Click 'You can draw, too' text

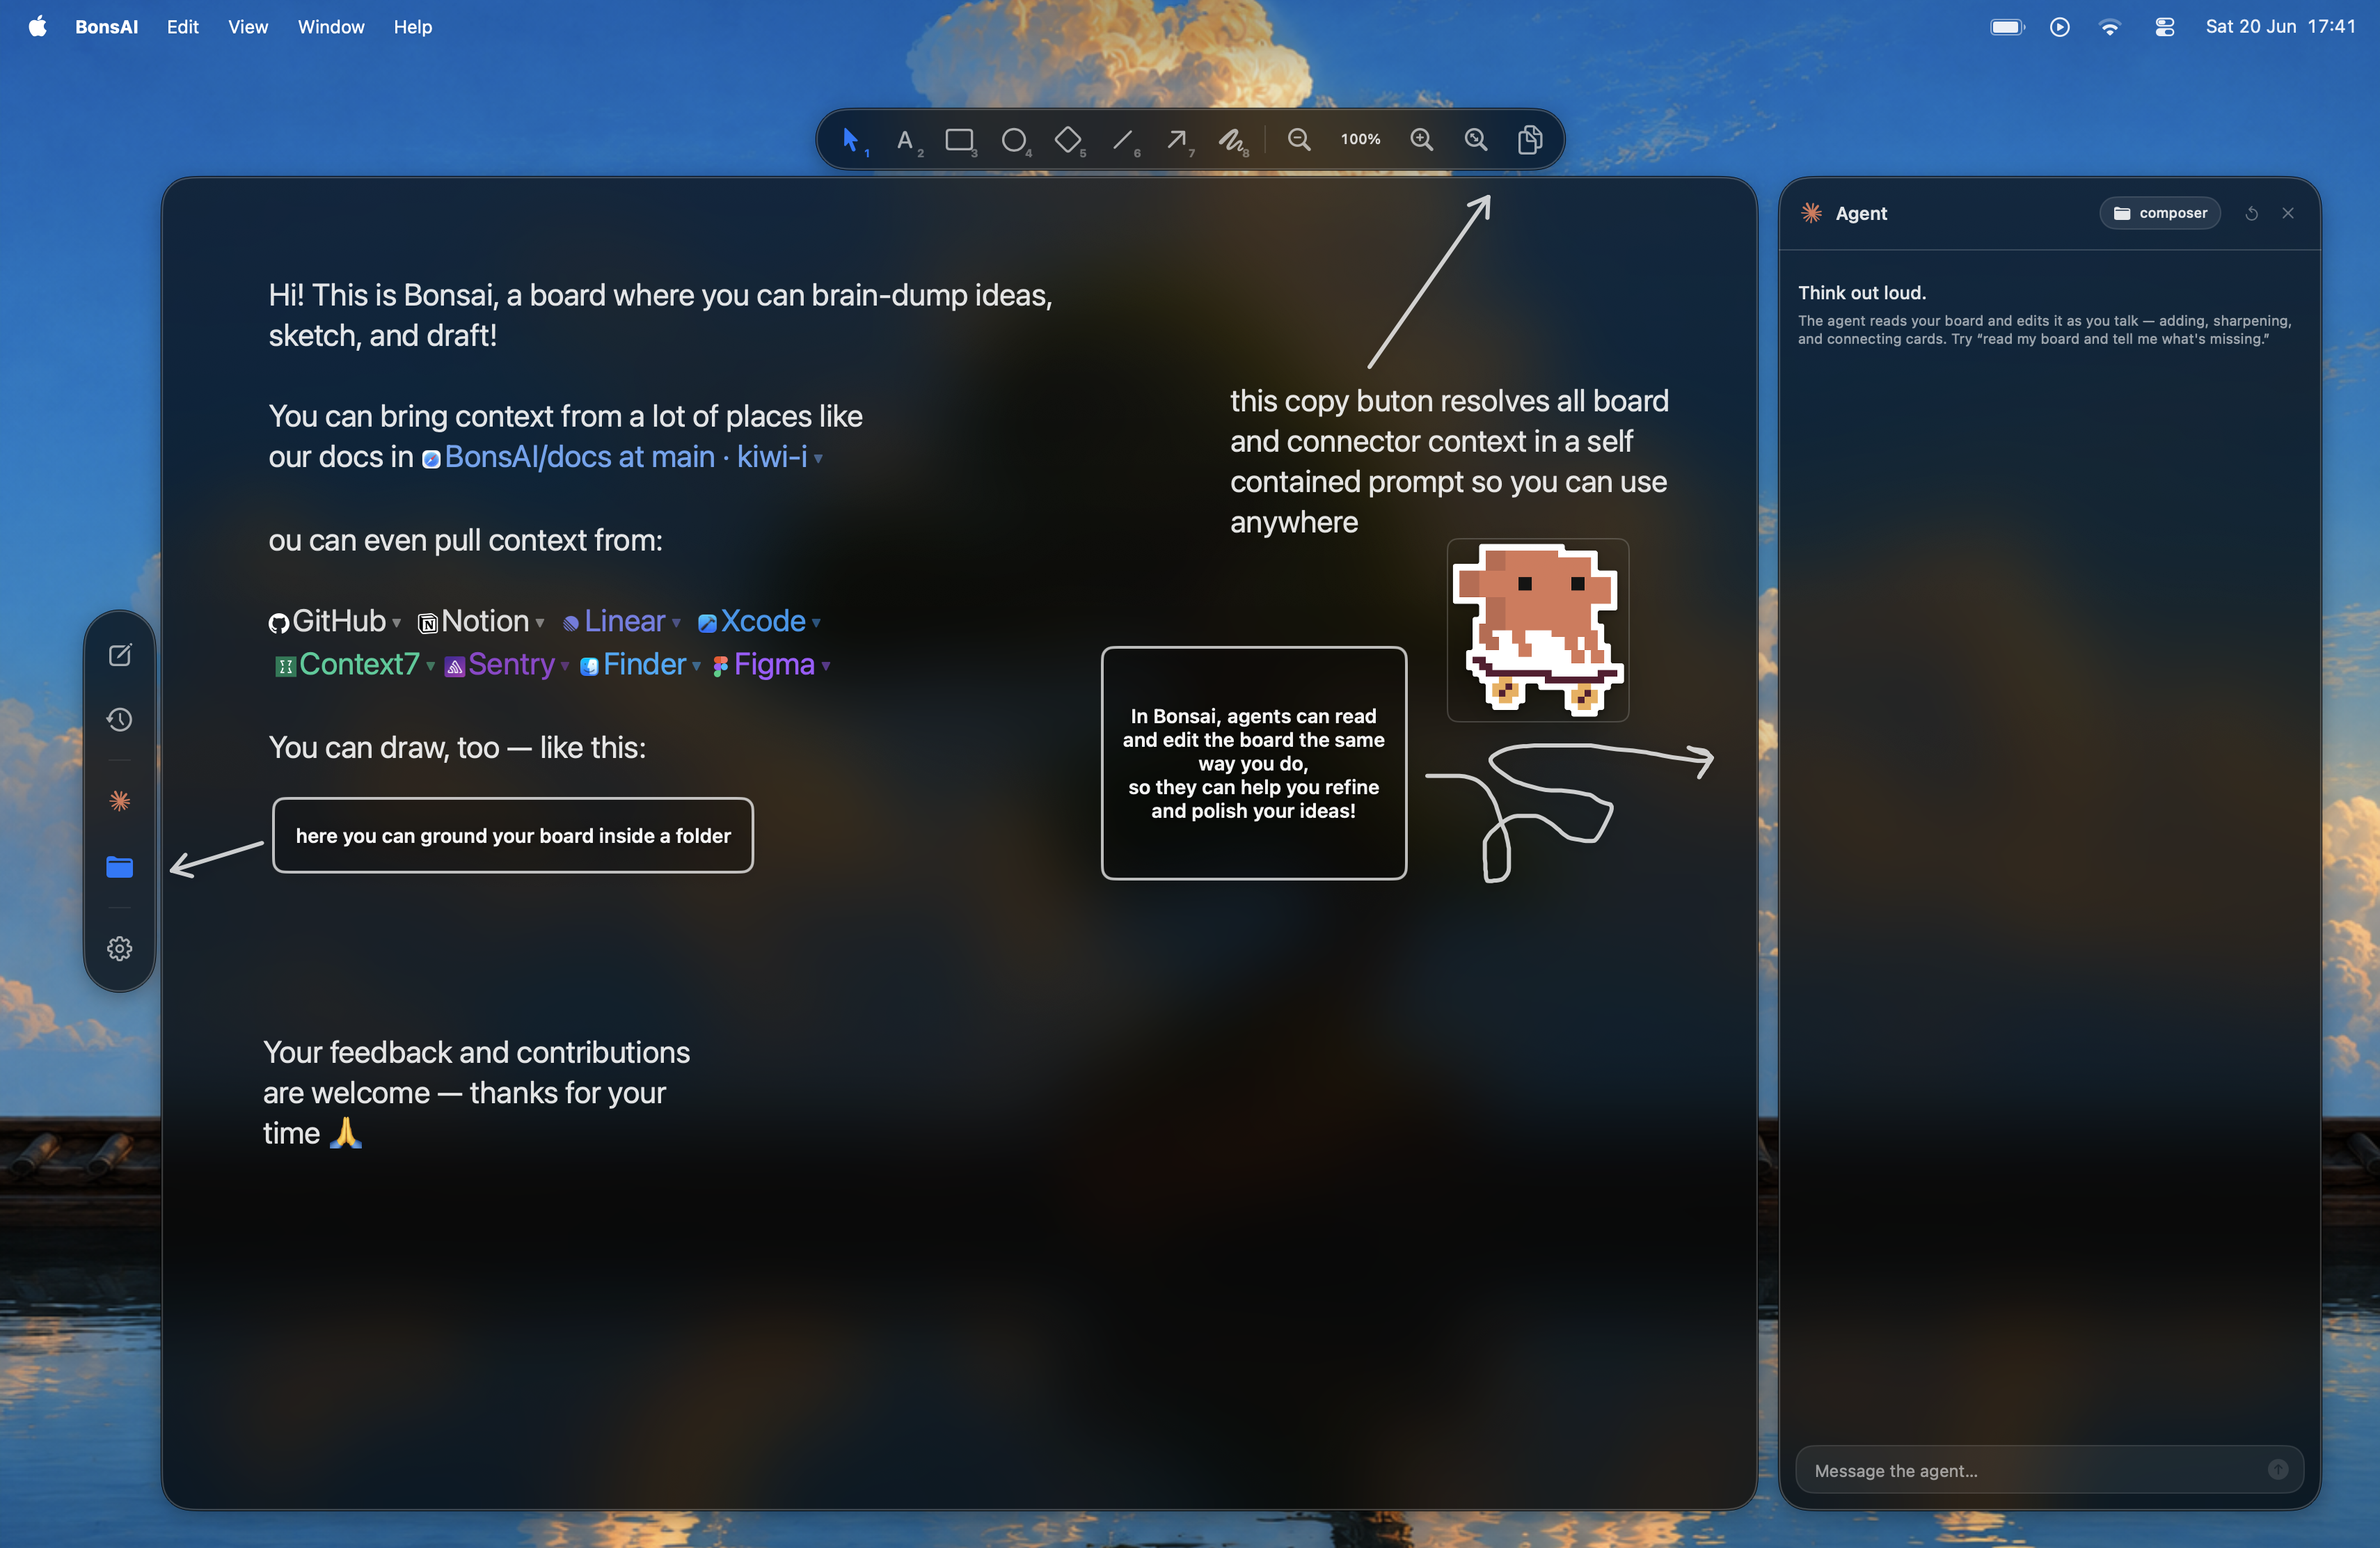[x=457, y=747]
